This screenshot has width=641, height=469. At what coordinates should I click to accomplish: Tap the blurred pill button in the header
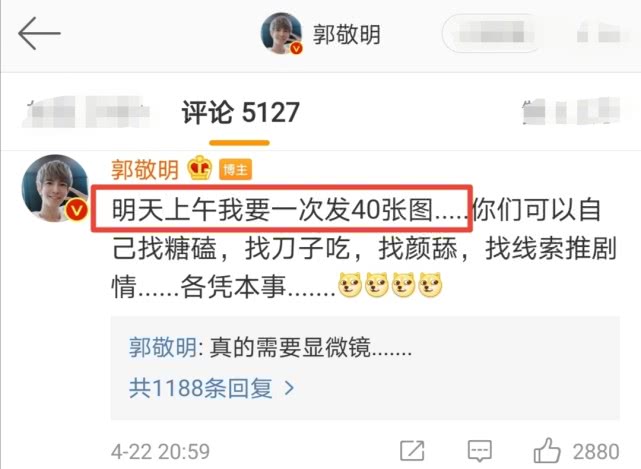point(493,33)
